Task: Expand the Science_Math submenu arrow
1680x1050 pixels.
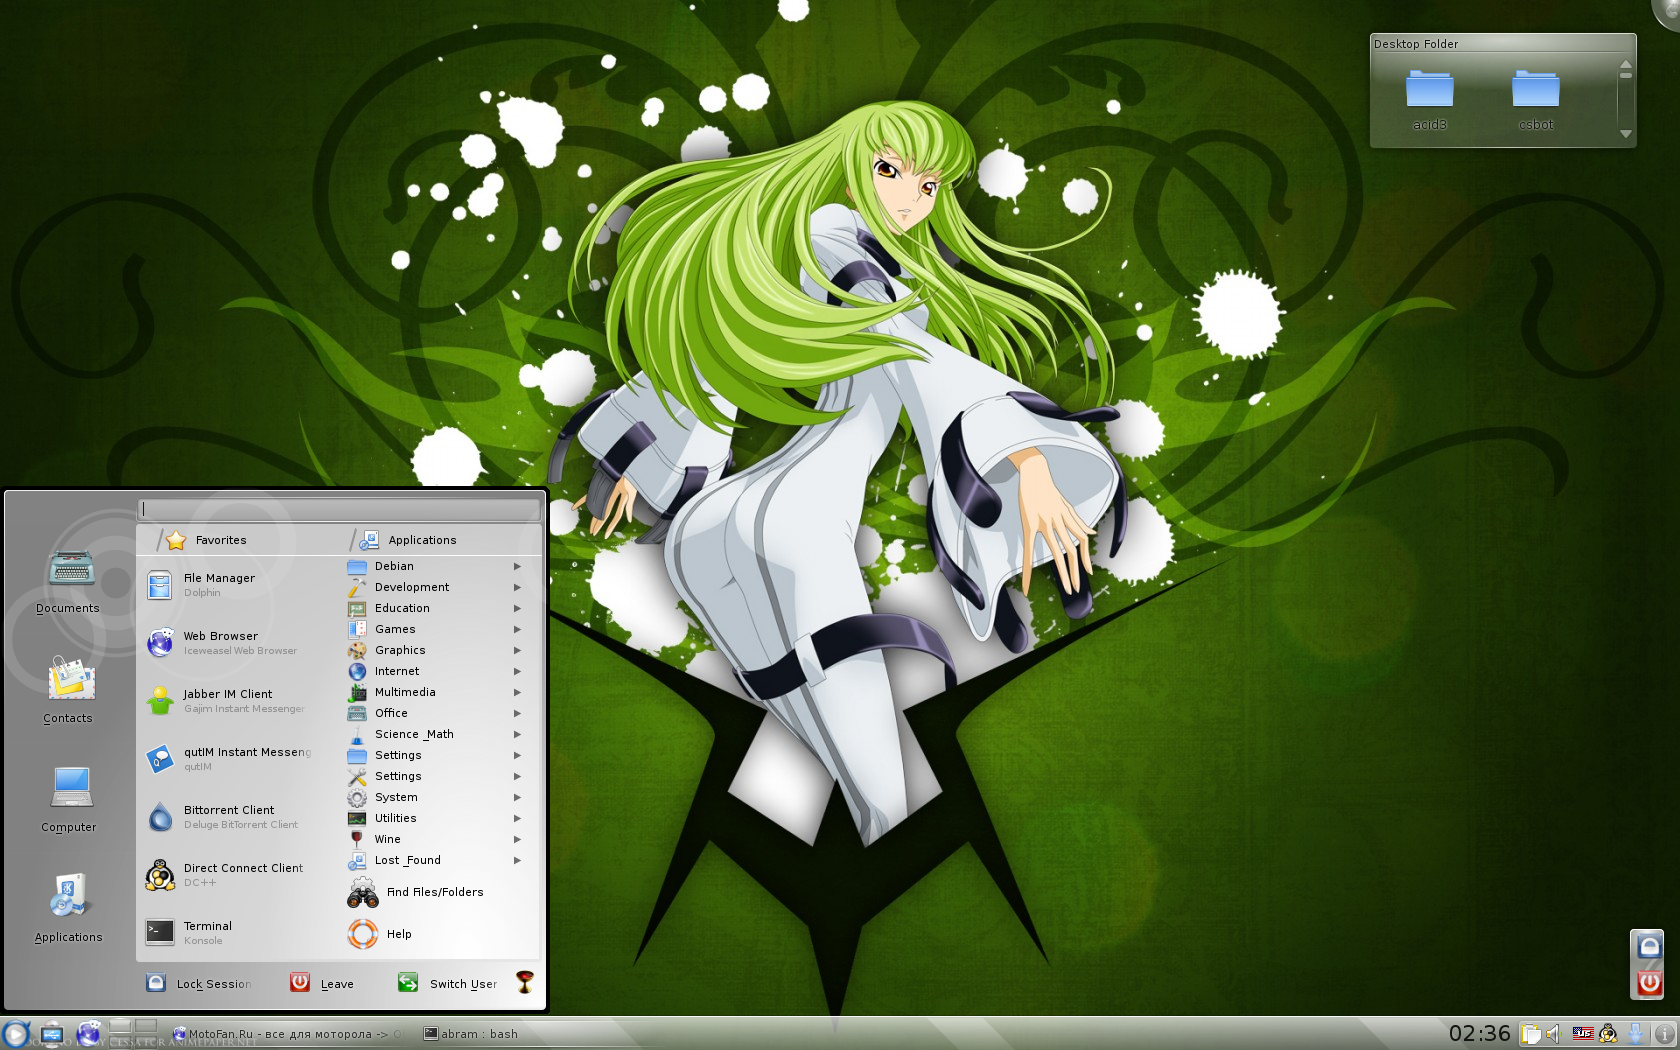Action: [518, 734]
